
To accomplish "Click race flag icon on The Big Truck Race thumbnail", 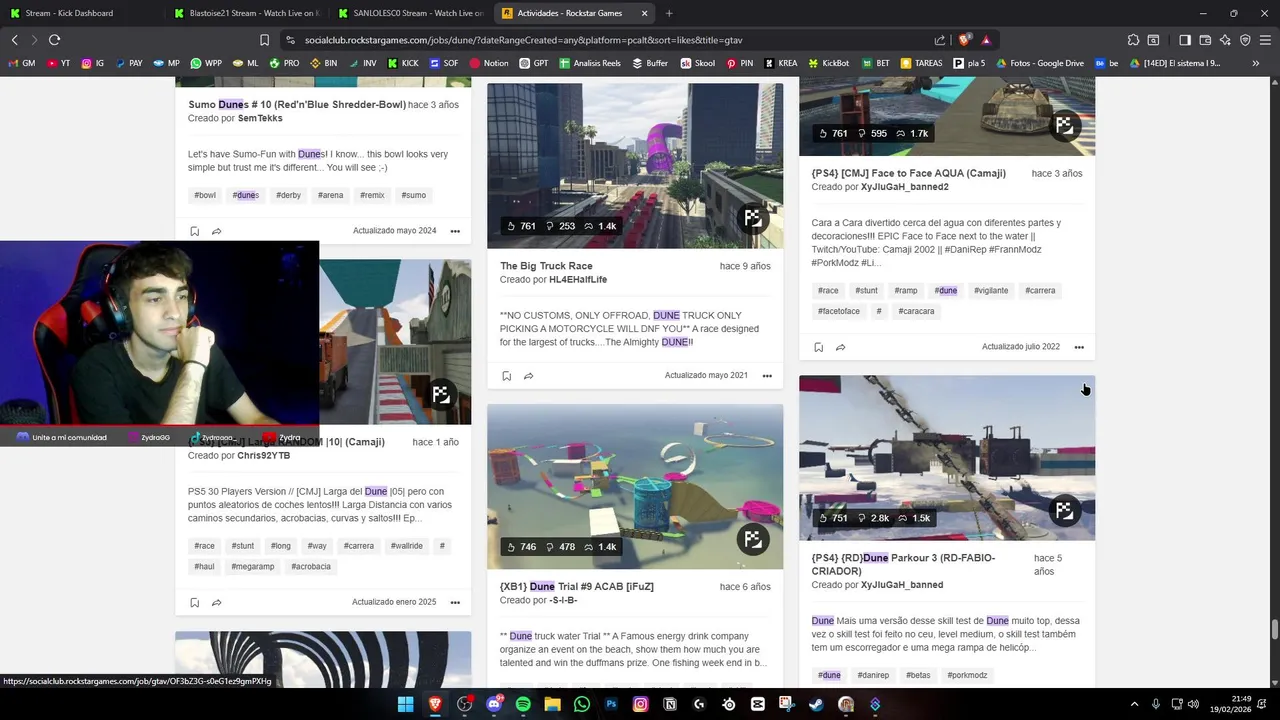I will click(x=752, y=218).
